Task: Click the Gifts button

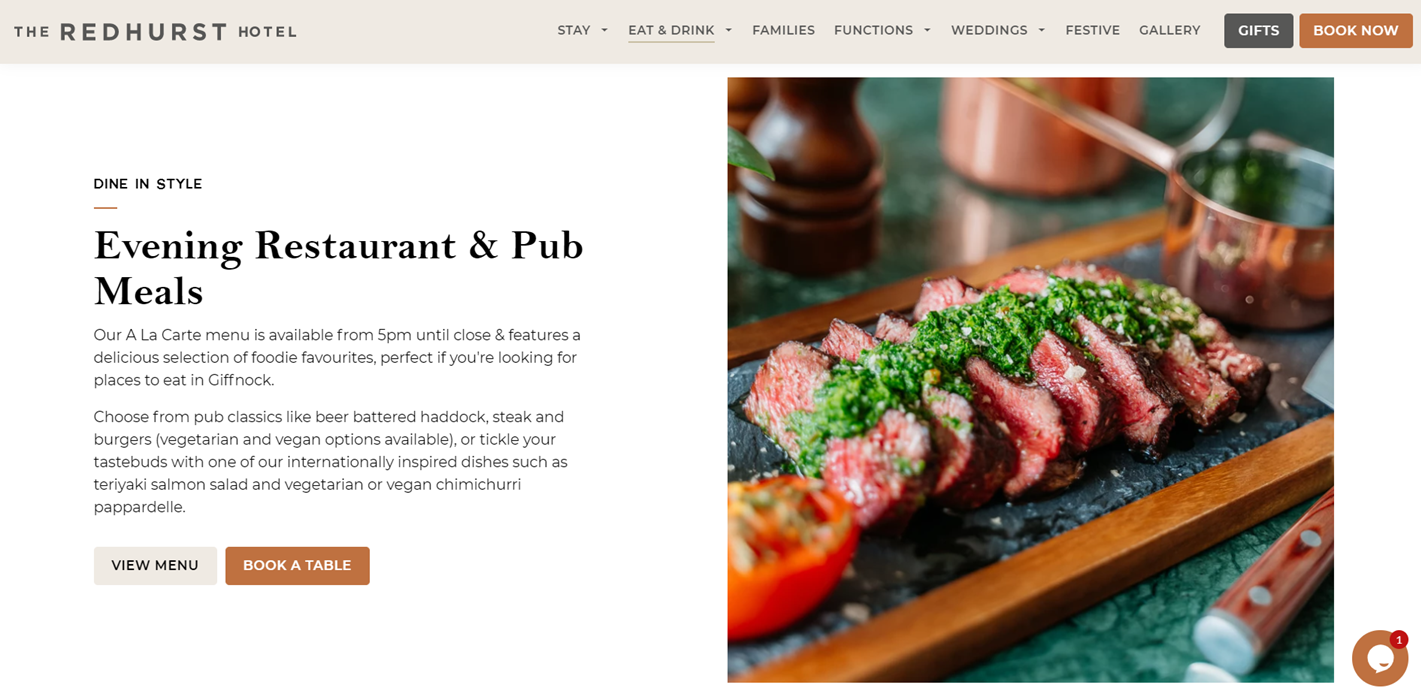Action: (x=1258, y=31)
